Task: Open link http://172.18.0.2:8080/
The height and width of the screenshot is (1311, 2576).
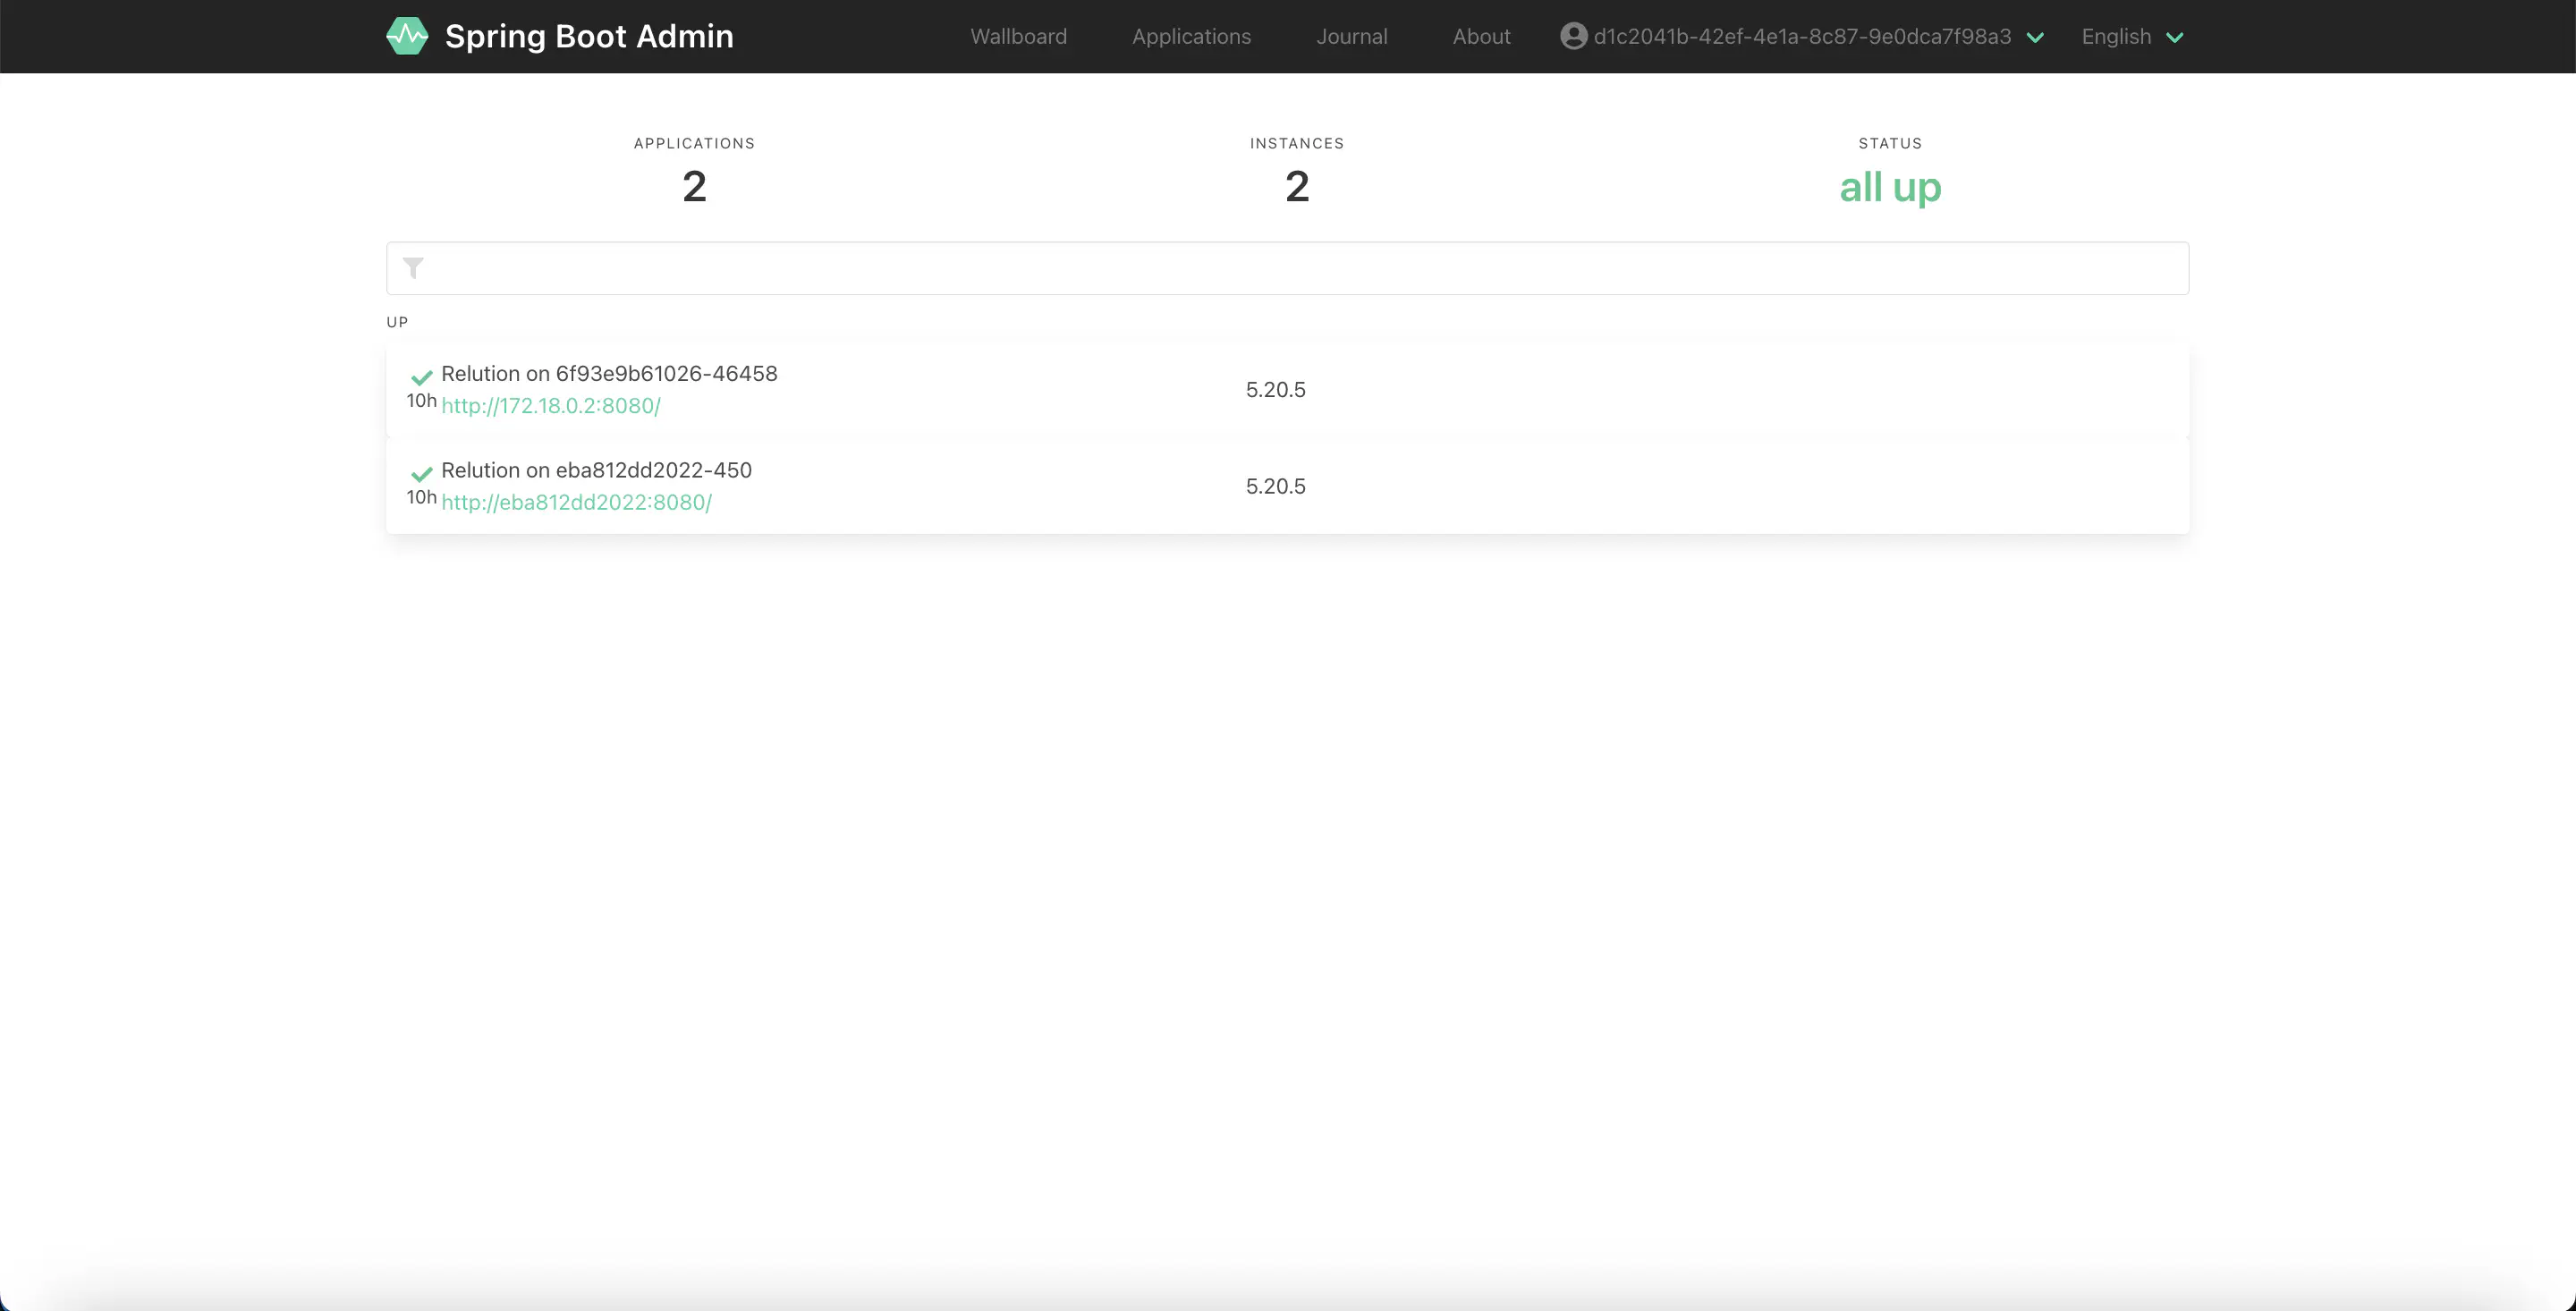Action: point(551,406)
